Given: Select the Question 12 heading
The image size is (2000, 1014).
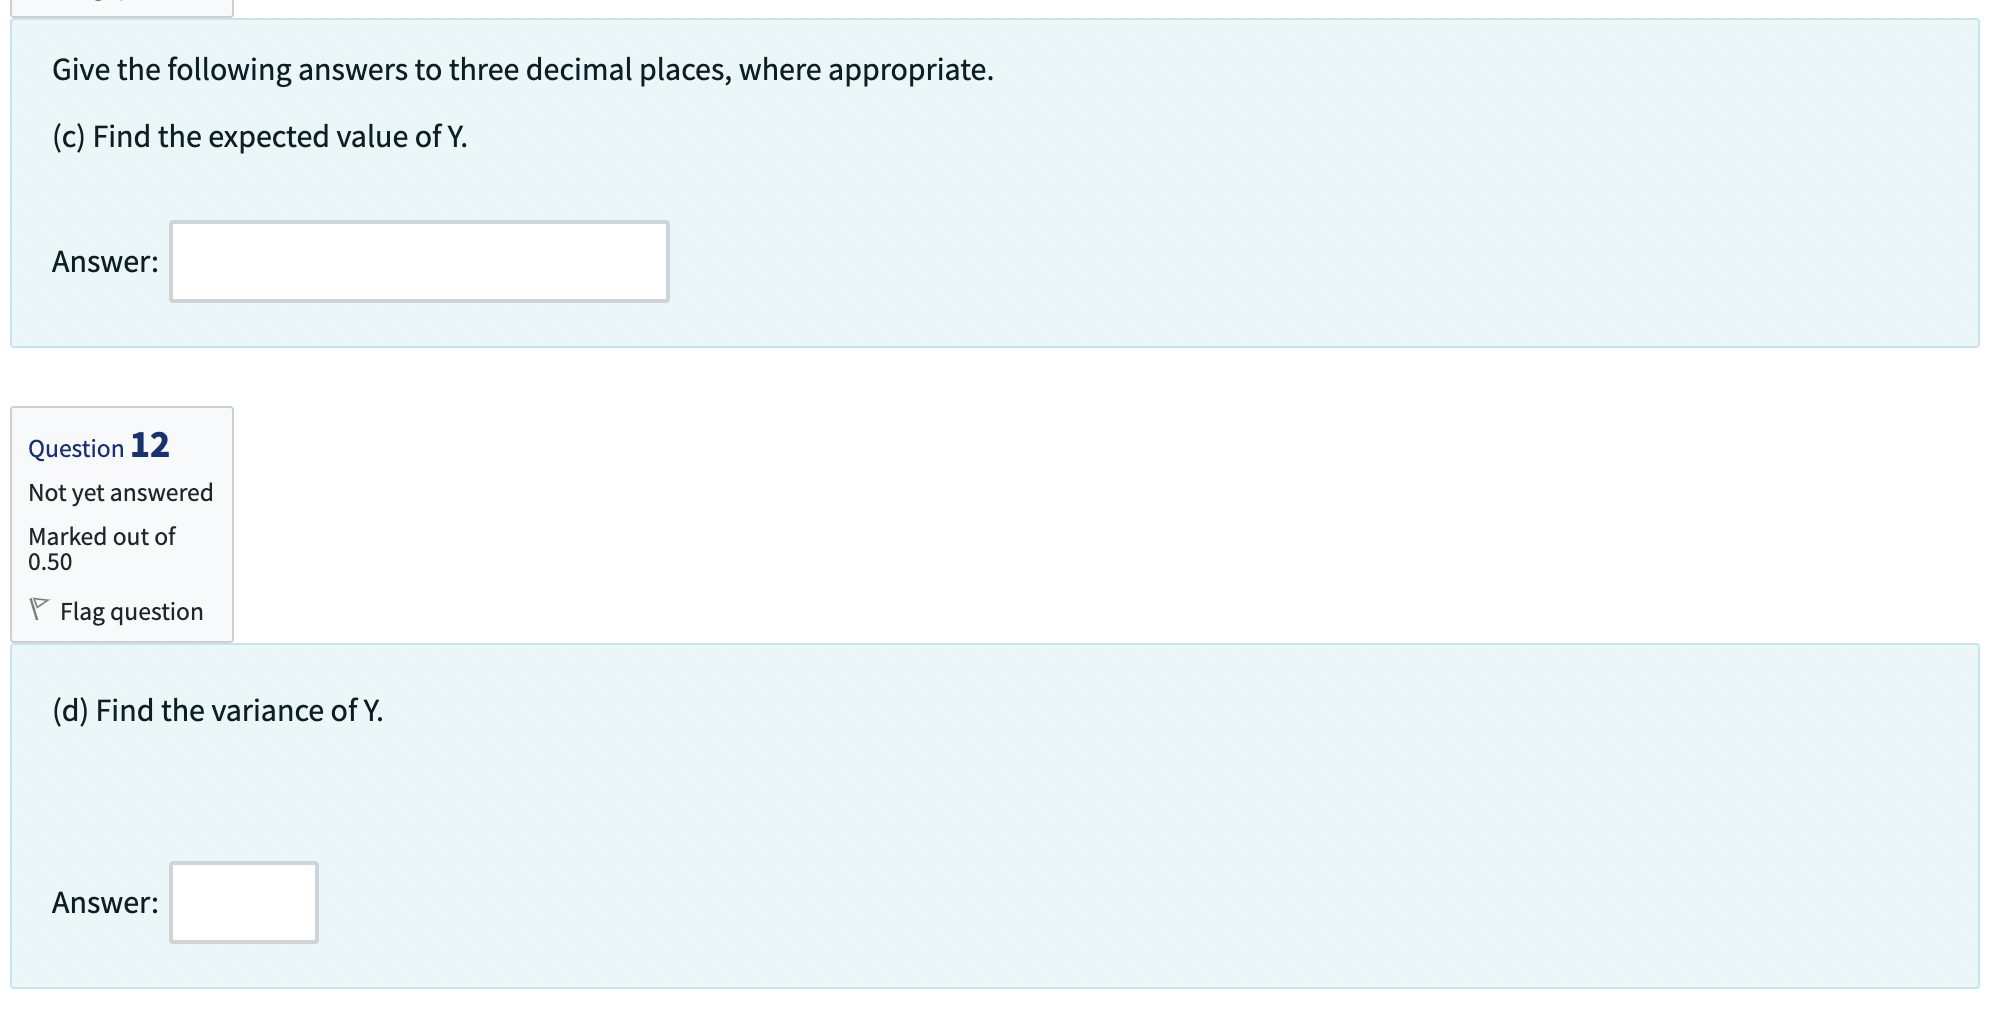Looking at the screenshot, I should (97, 447).
